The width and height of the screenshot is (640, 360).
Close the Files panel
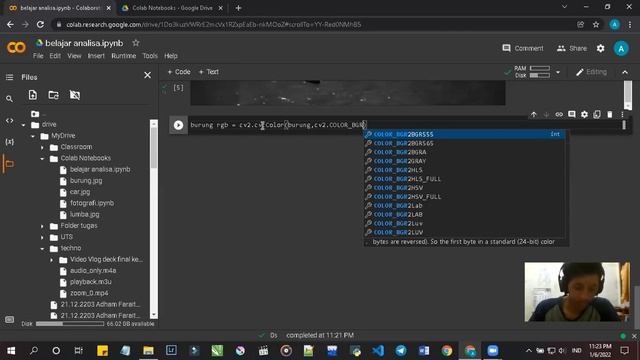147,75
